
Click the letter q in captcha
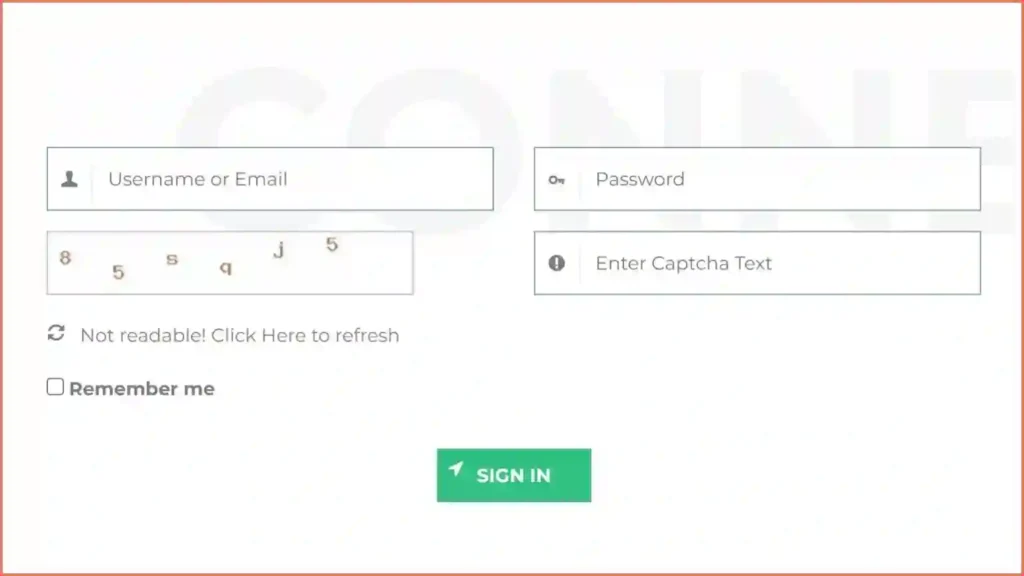[226, 268]
